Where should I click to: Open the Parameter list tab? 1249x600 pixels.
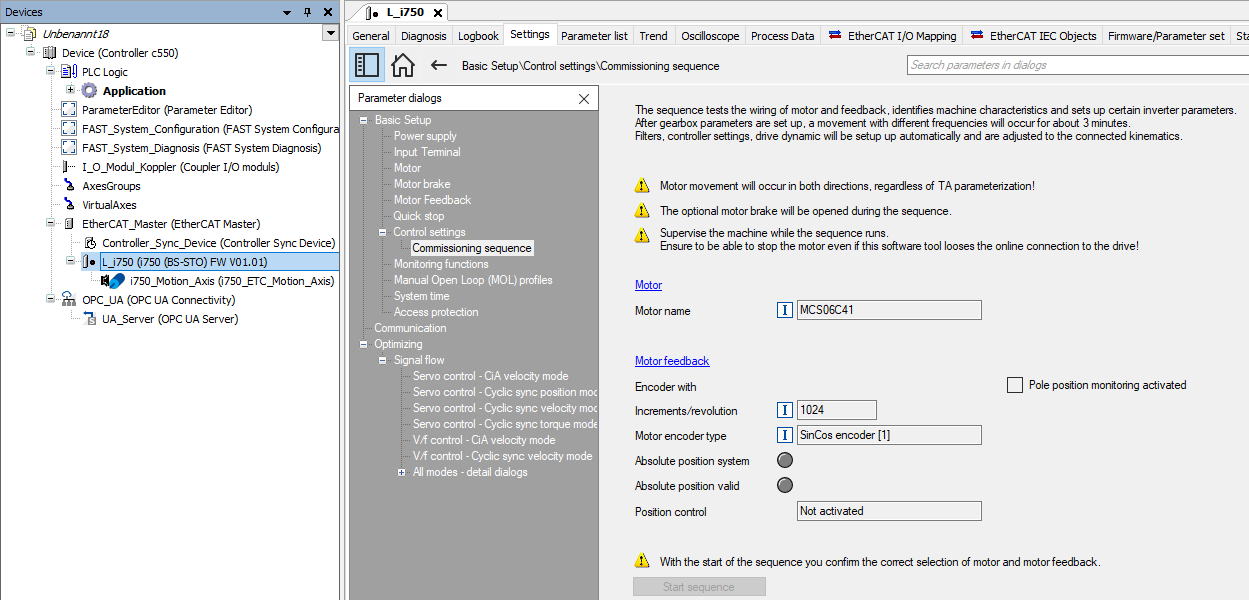click(x=594, y=36)
